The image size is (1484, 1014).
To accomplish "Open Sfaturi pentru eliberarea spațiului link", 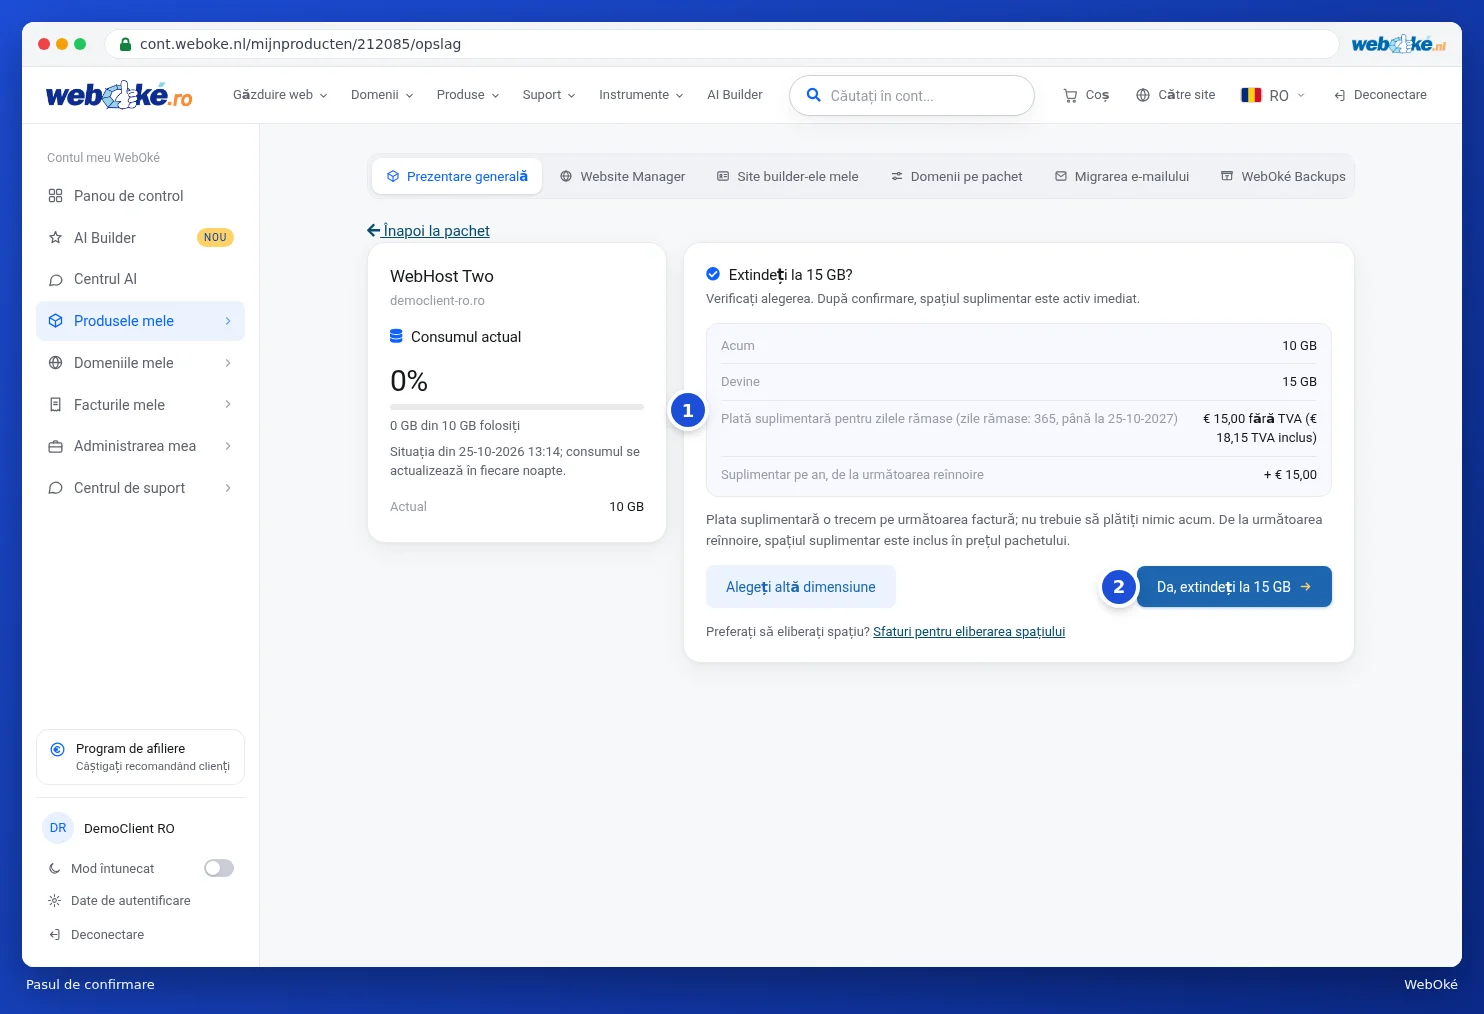I will (969, 632).
